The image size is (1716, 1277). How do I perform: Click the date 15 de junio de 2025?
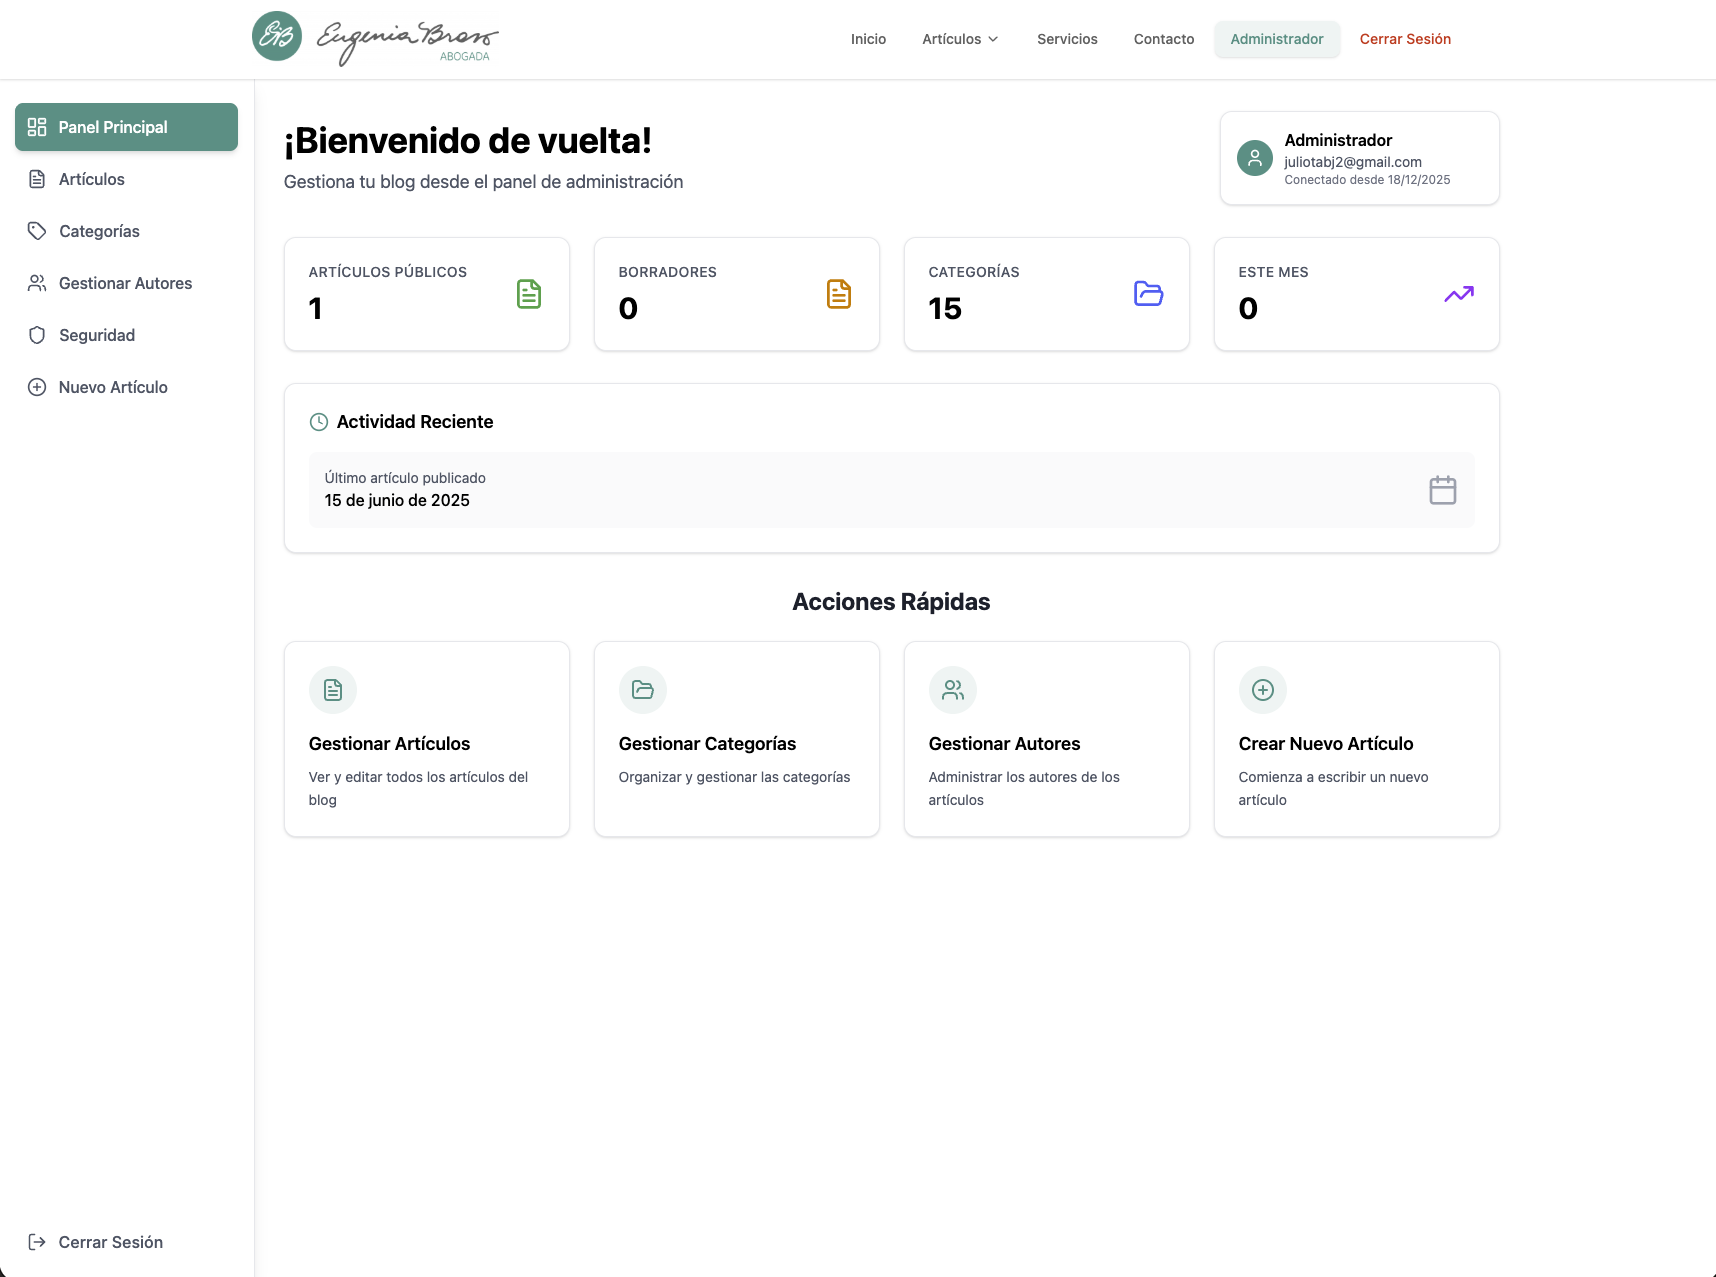[x=397, y=500]
